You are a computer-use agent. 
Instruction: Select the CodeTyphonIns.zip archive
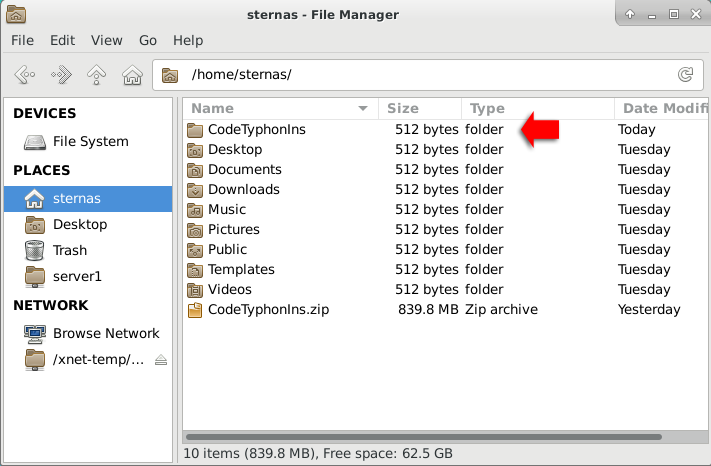(446, 310)
